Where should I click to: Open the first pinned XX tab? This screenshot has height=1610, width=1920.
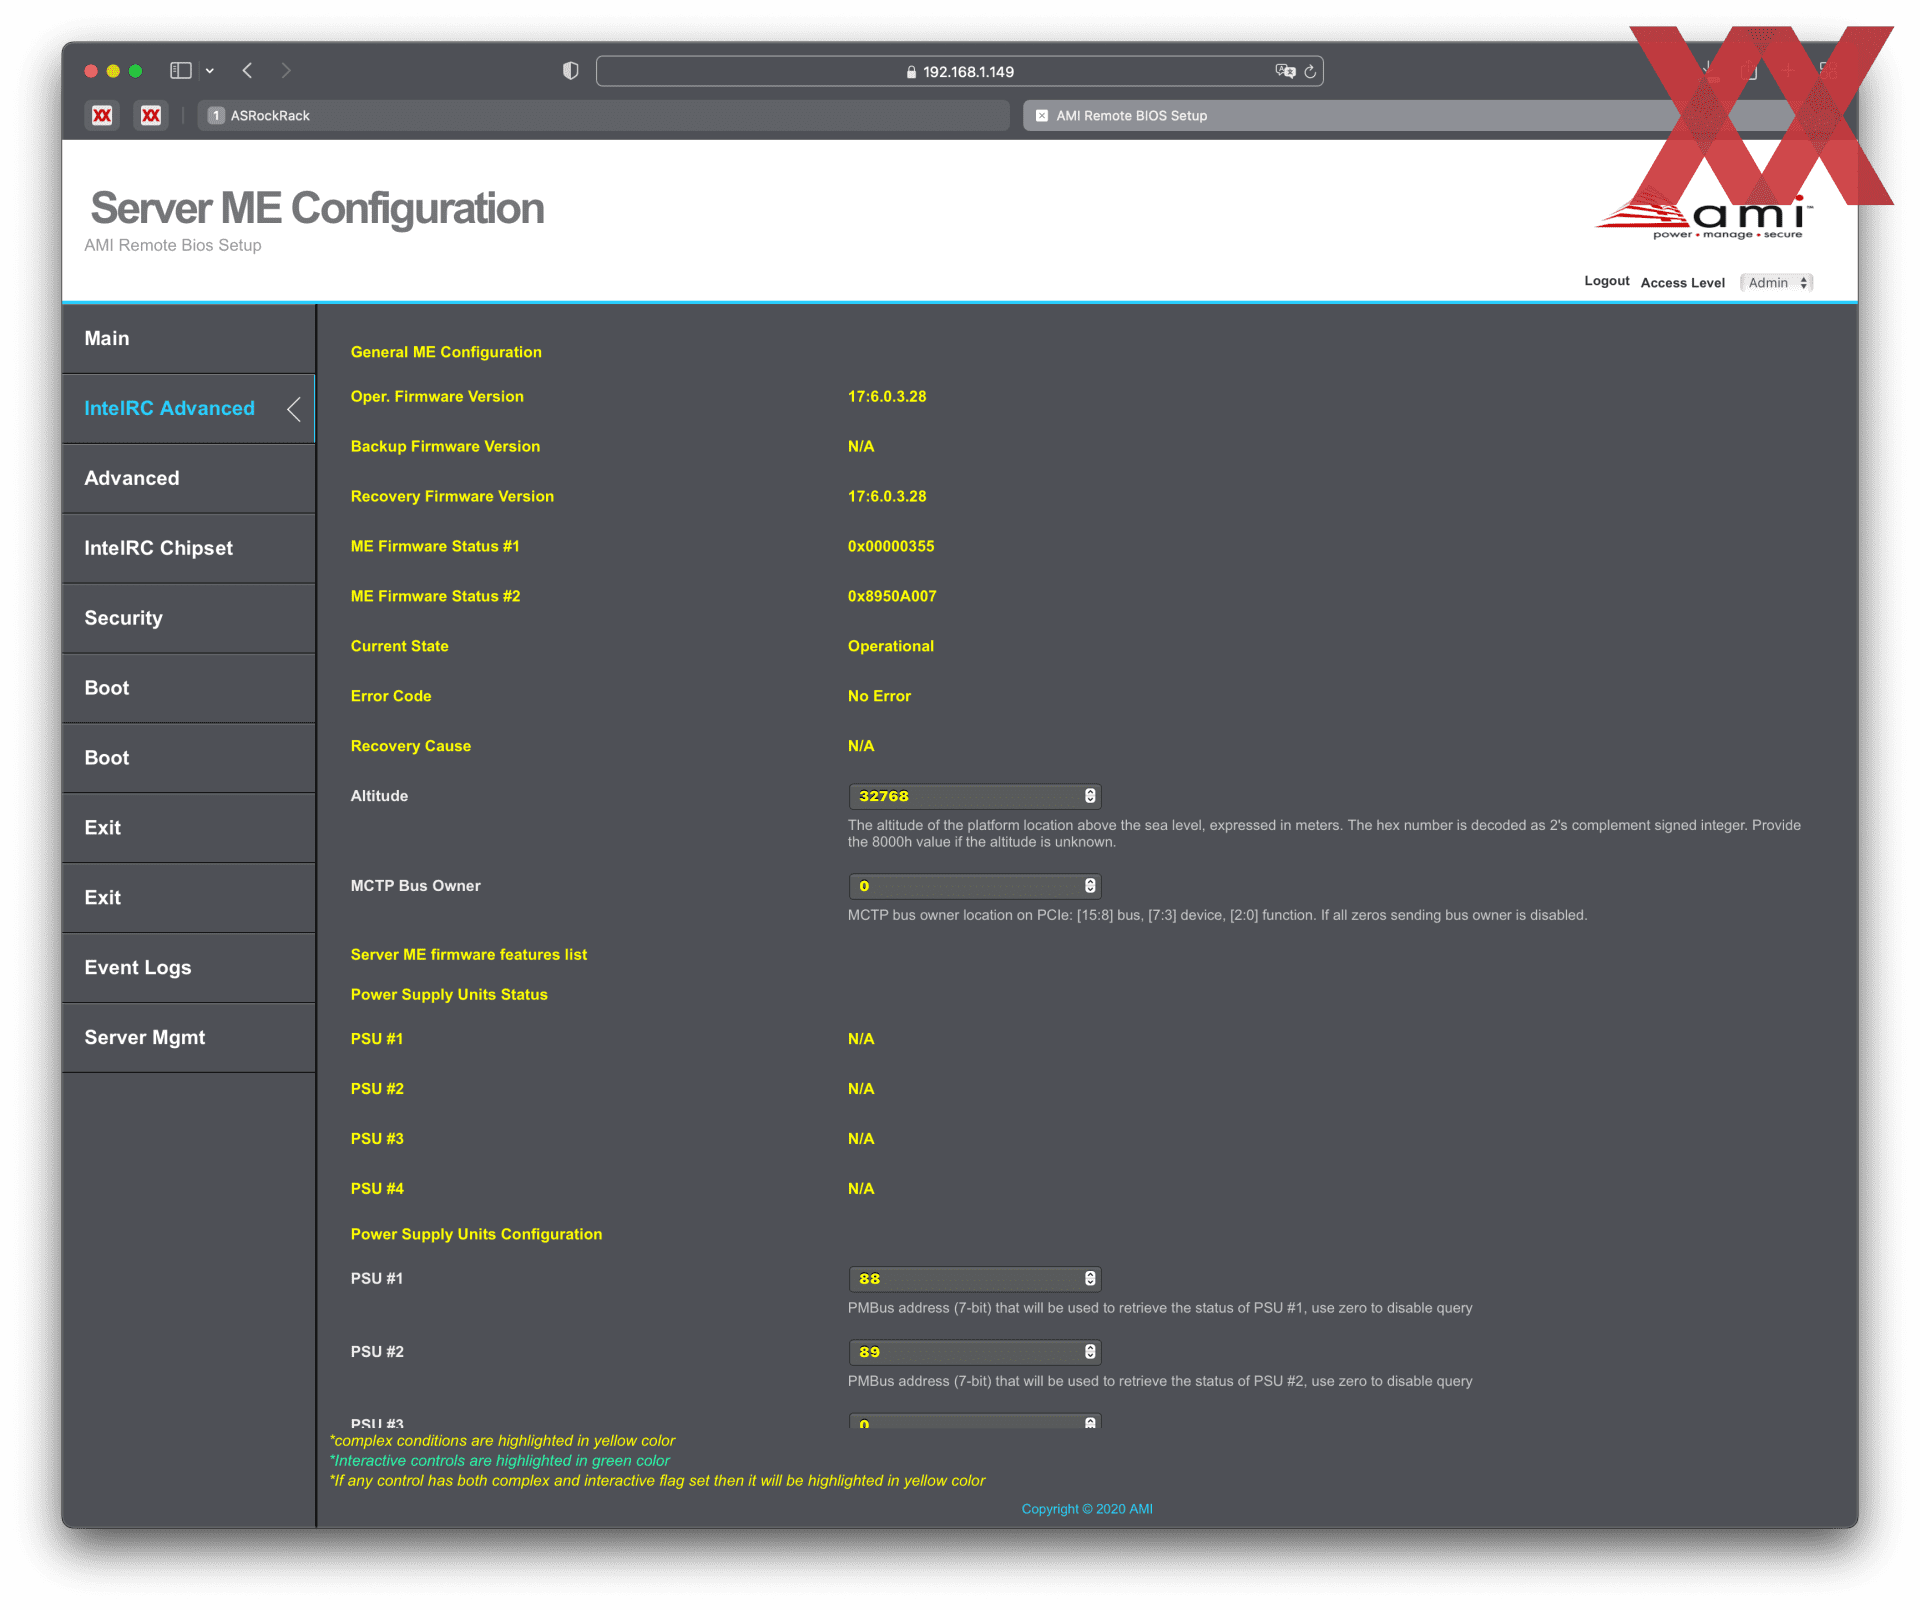click(102, 115)
